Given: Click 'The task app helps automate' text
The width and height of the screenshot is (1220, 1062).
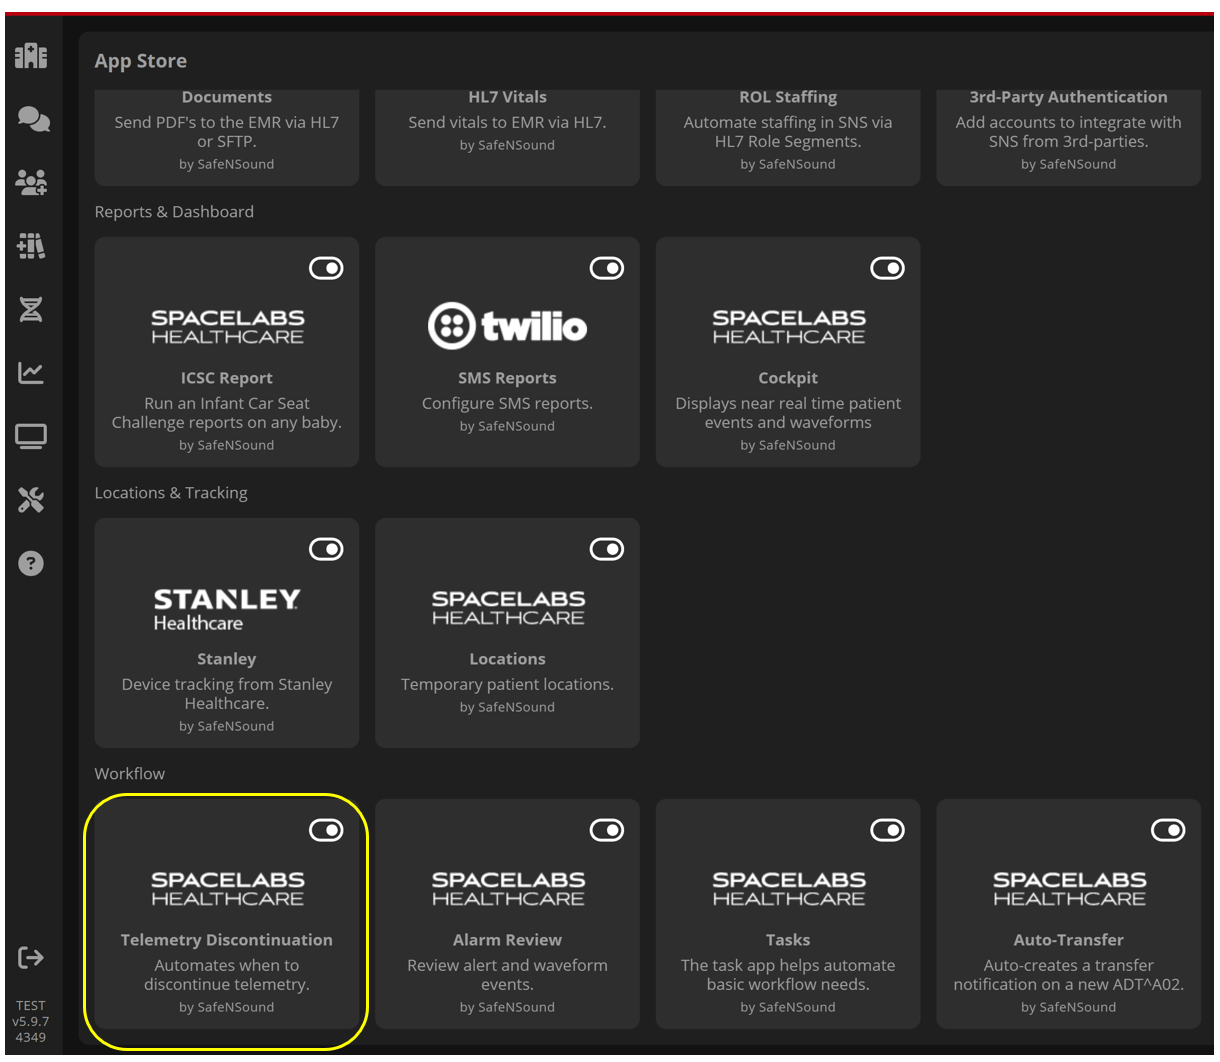Looking at the screenshot, I should [x=788, y=975].
